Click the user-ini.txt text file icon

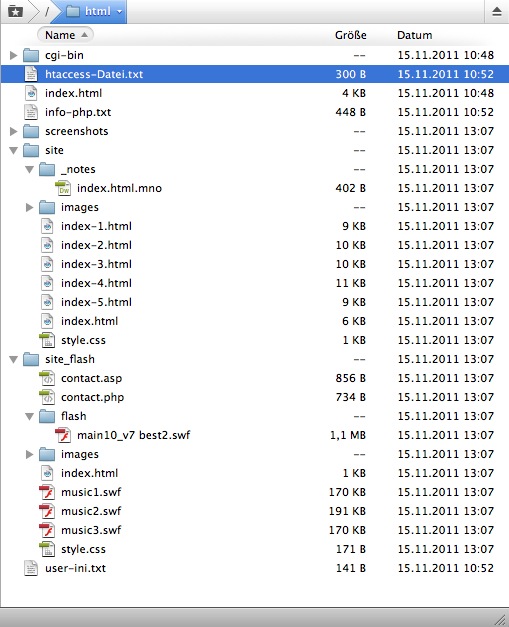click(x=31, y=568)
